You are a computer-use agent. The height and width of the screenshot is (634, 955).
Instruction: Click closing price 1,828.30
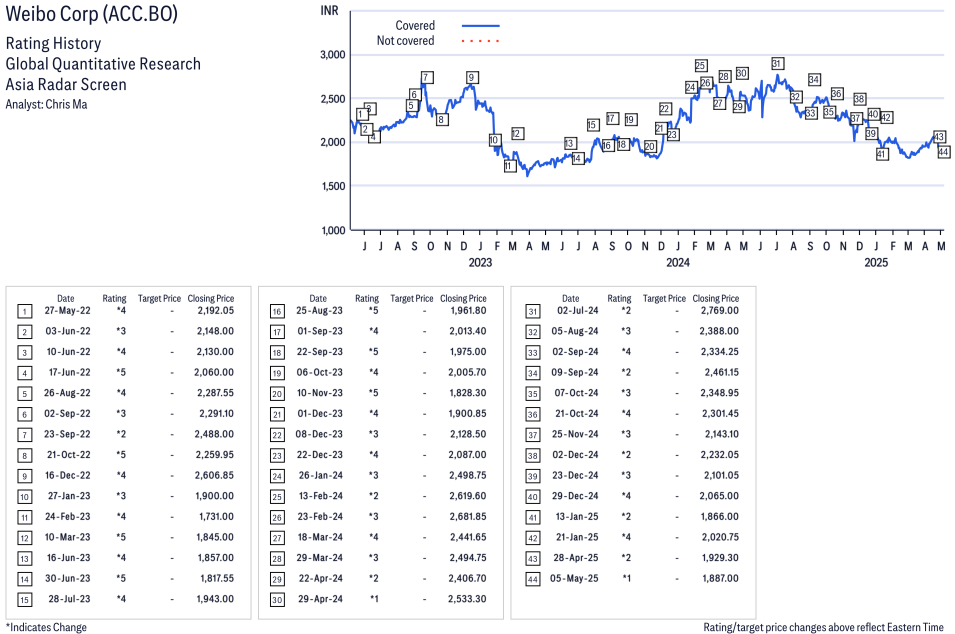click(x=468, y=393)
